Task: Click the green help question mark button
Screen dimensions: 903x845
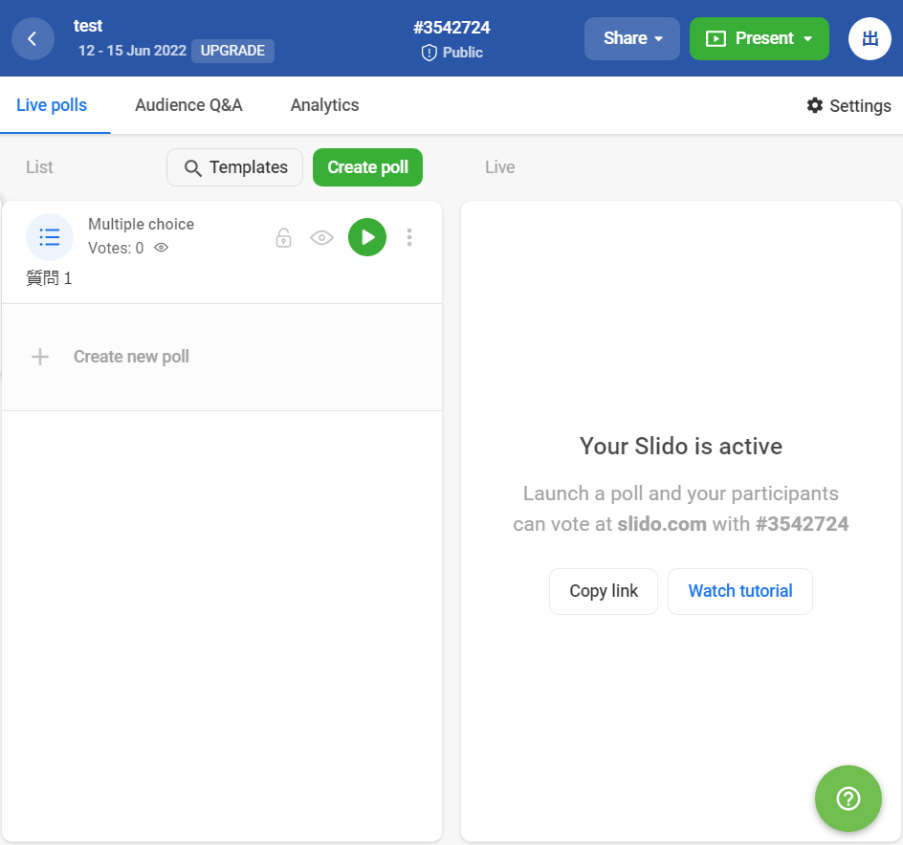Action: coord(848,799)
